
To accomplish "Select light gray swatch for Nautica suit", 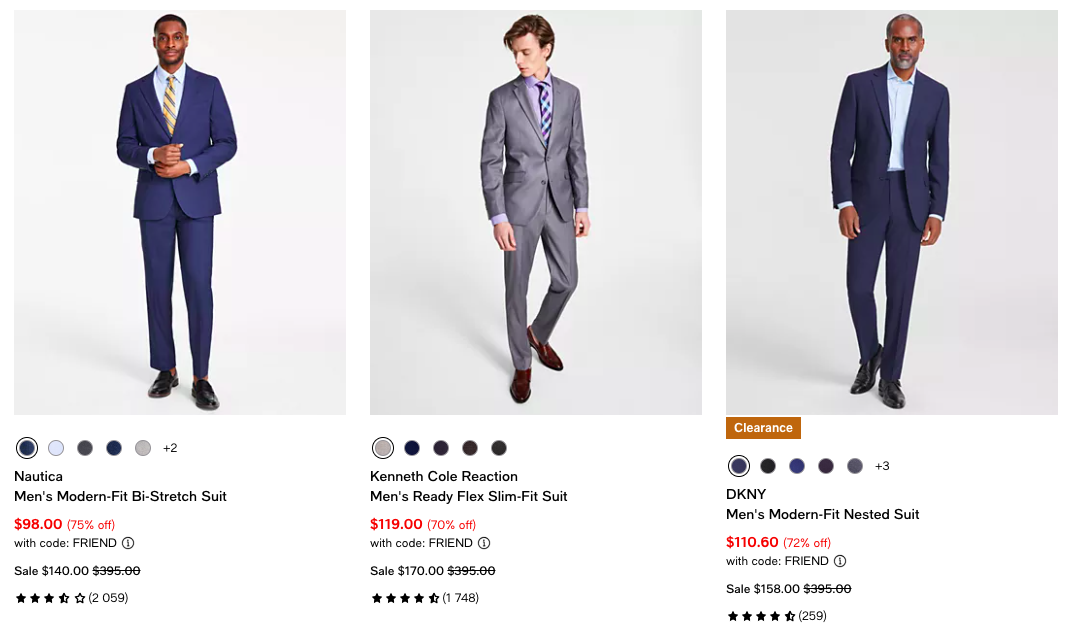I will (143, 448).
